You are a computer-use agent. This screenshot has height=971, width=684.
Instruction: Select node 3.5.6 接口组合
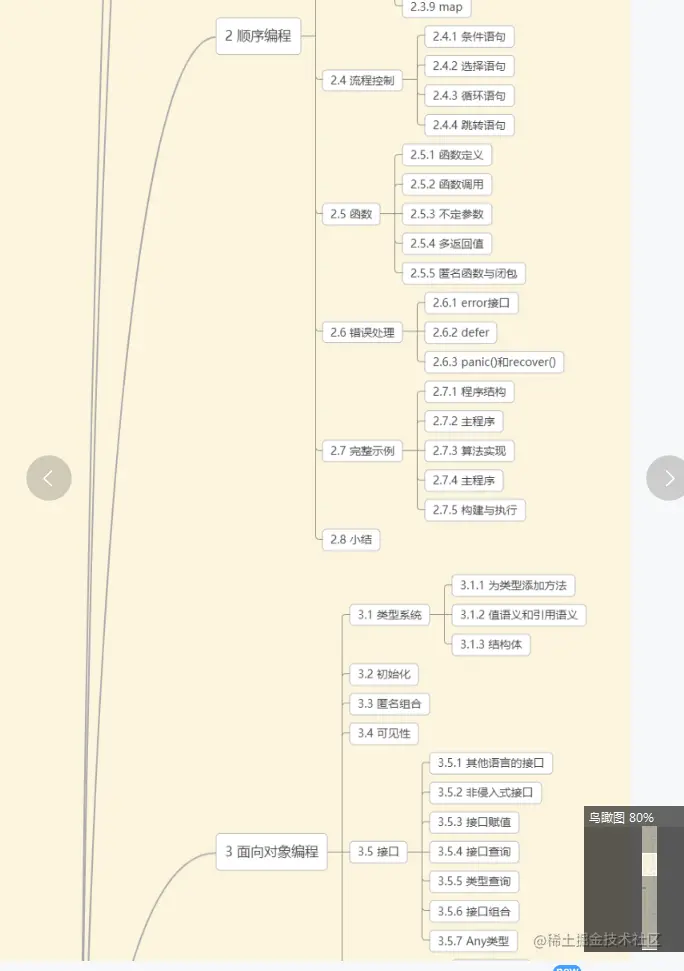click(x=474, y=912)
